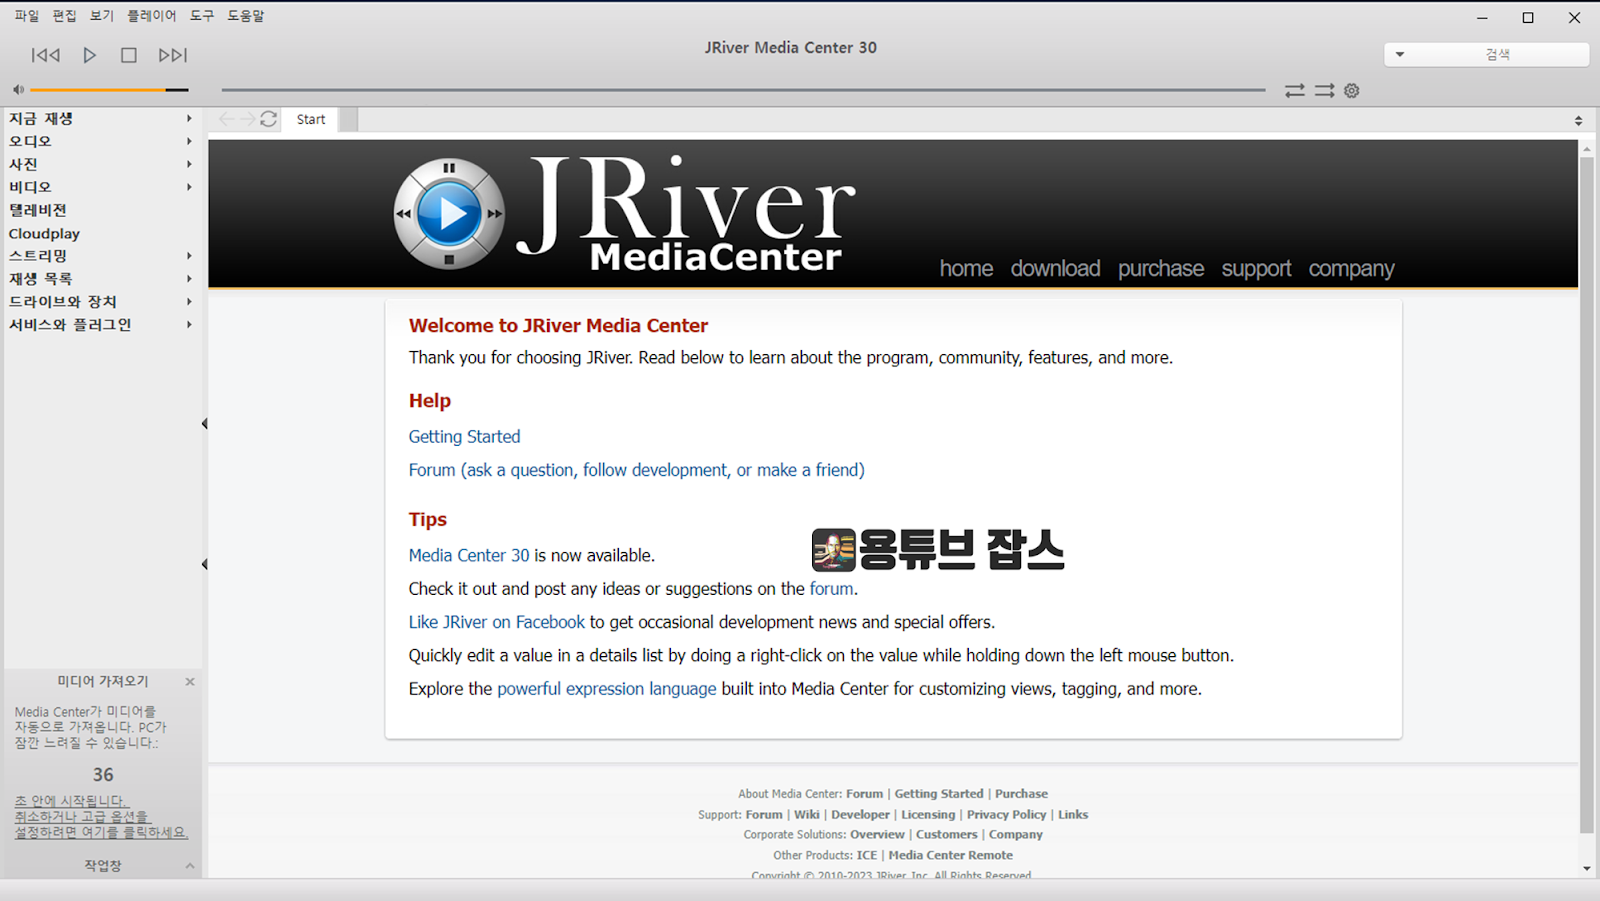
Task: Click the scrollbar up arrow
Action: coord(1587,148)
